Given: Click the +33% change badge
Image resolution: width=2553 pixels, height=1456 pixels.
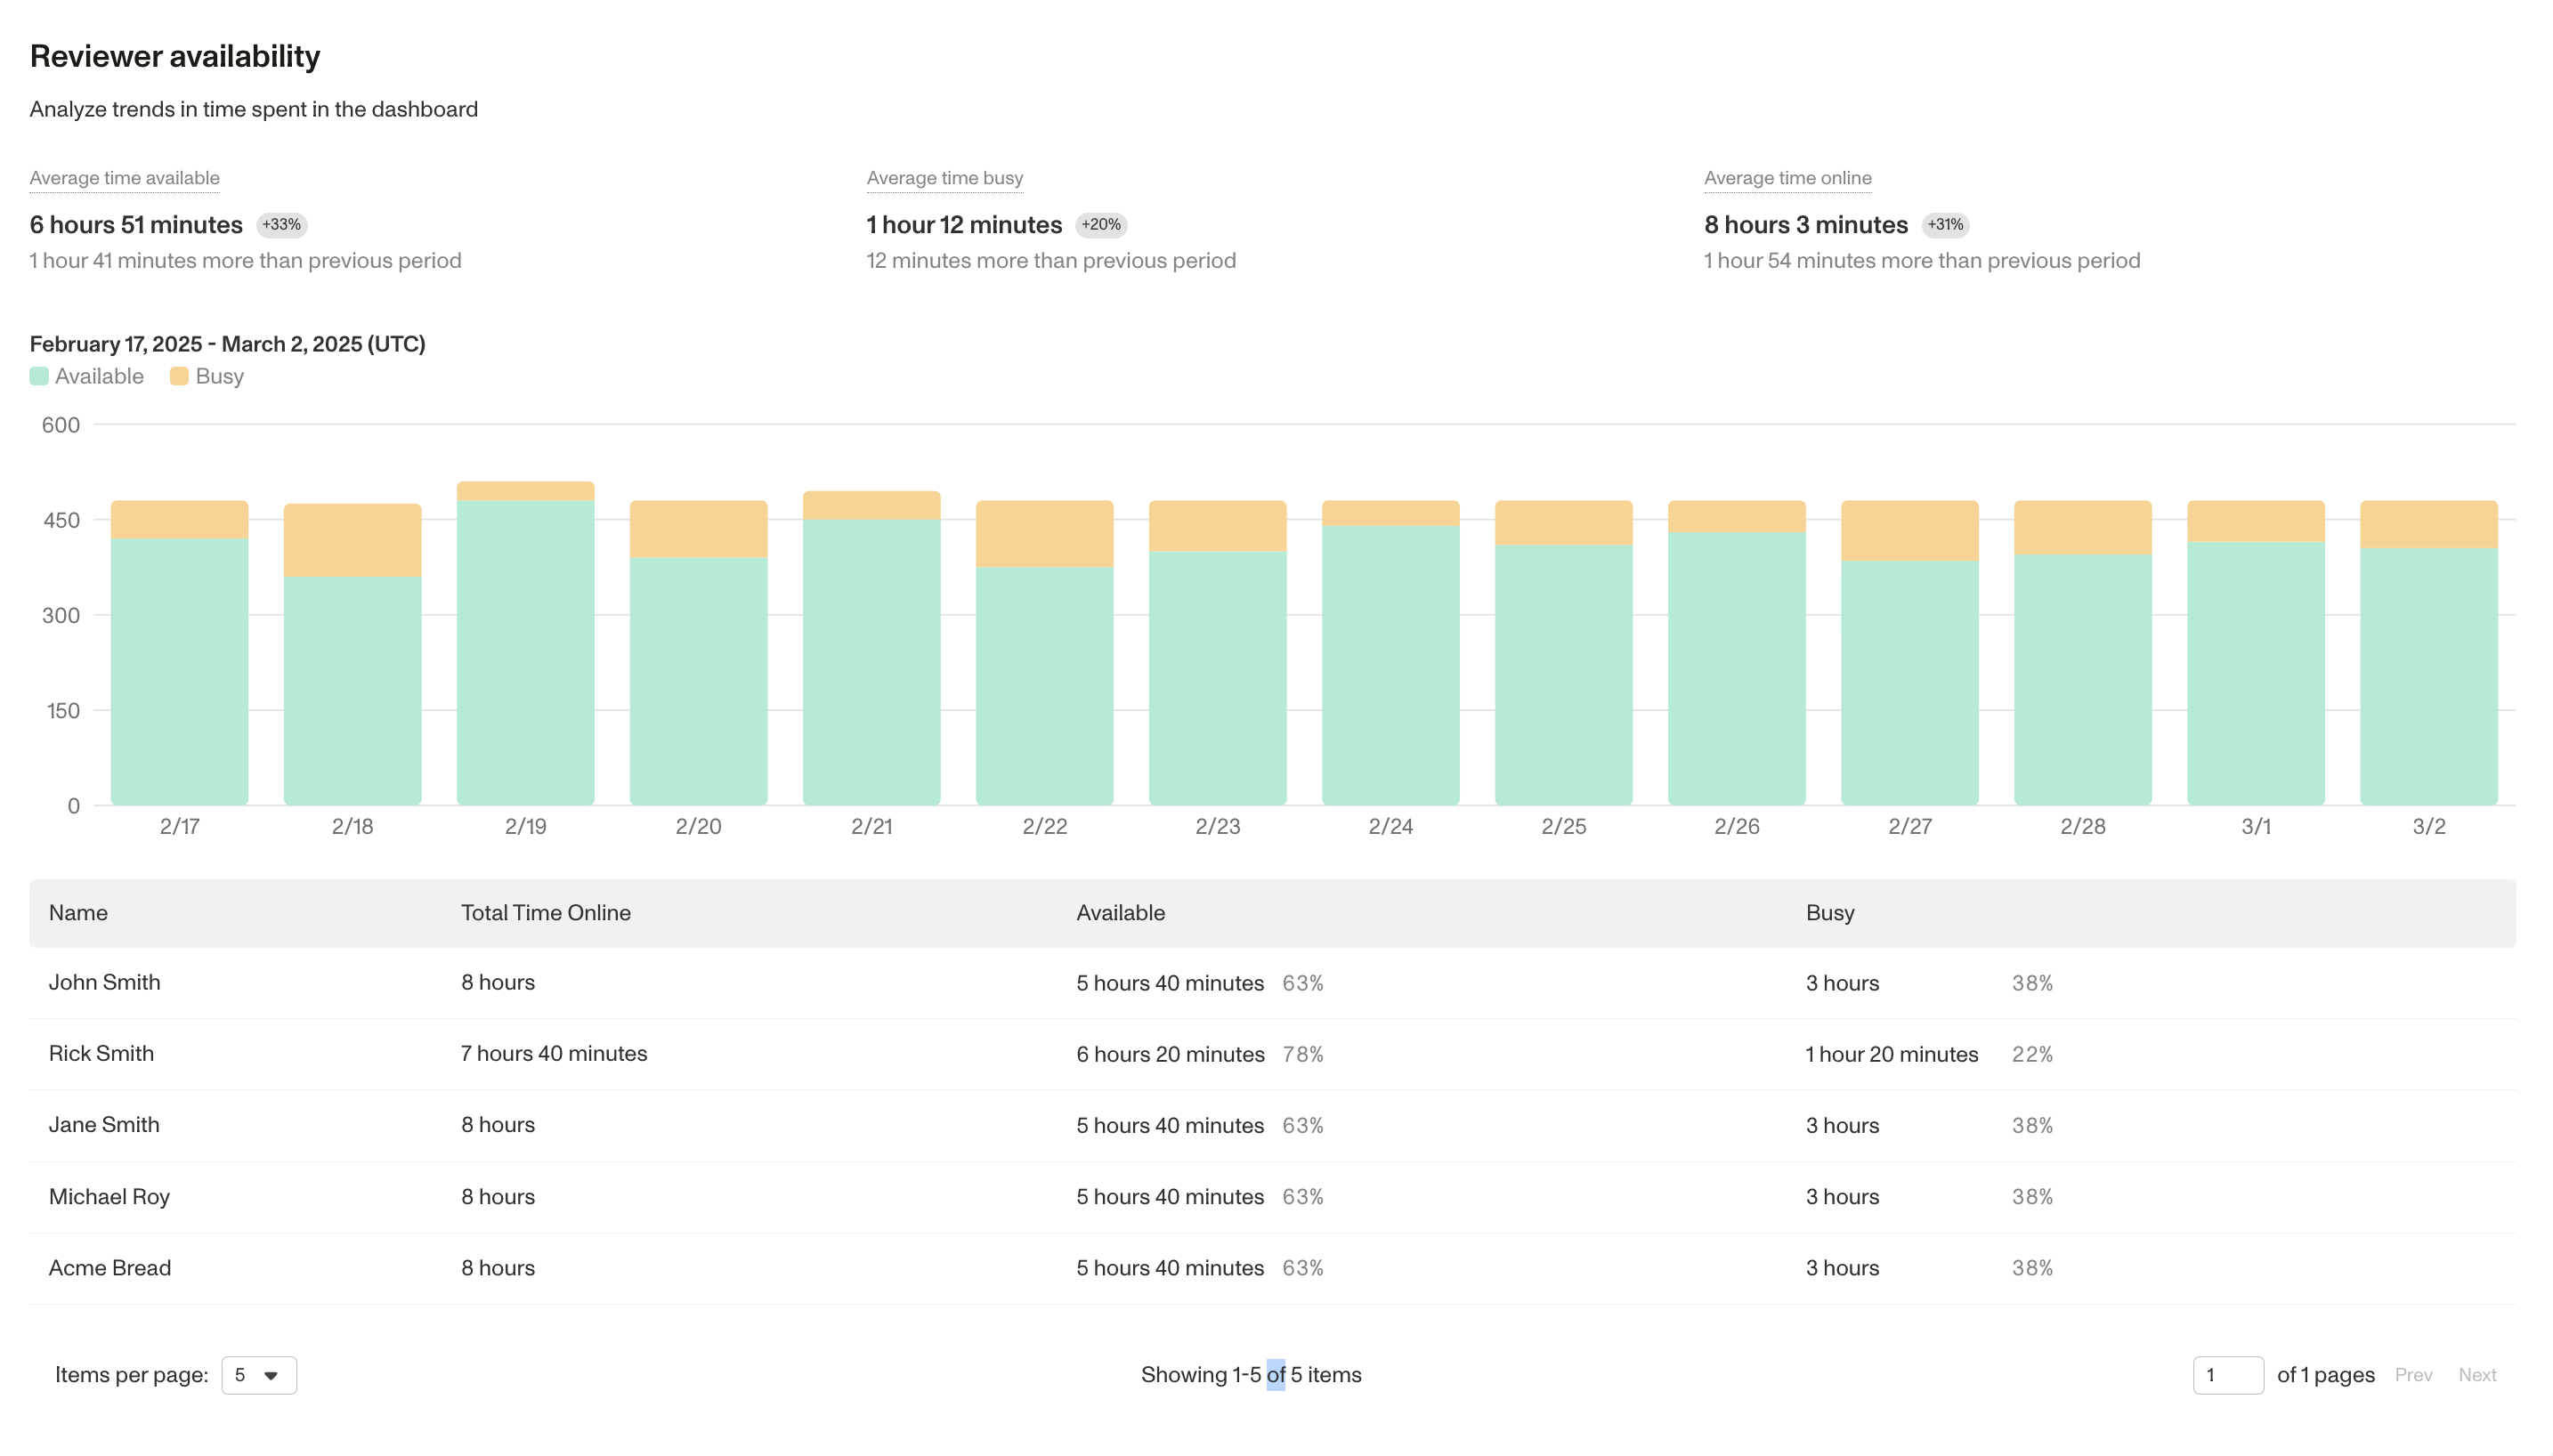Looking at the screenshot, I should pyautogui.click(x=281, y=225).
